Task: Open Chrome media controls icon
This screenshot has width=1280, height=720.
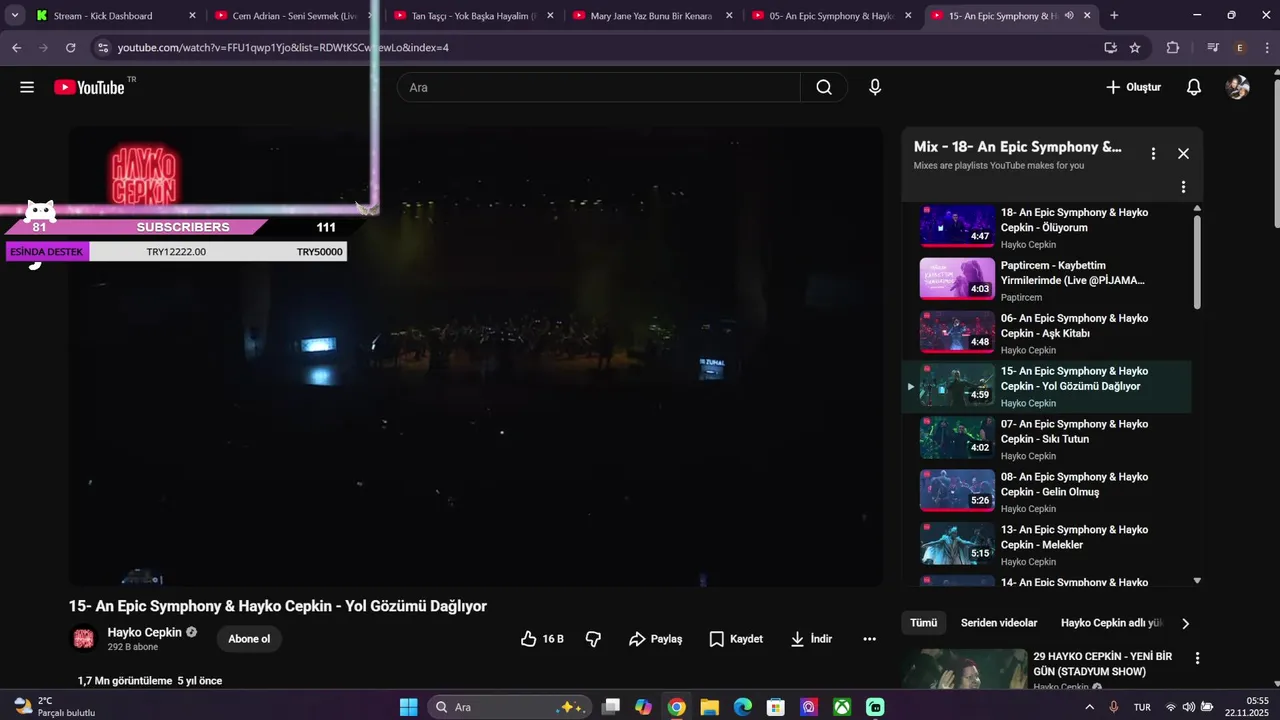Action: pyautogui.click(x=1213, y=47)
